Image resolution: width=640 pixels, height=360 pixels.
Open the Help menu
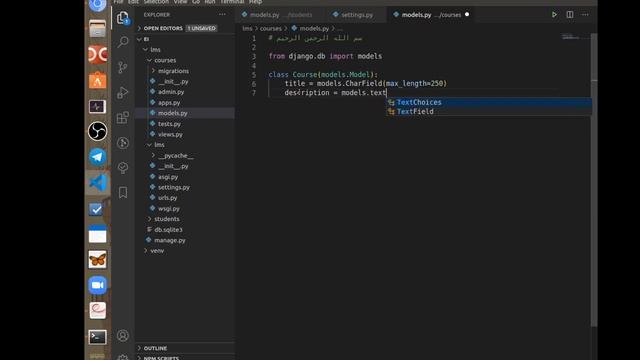click(x=256, y=2)
